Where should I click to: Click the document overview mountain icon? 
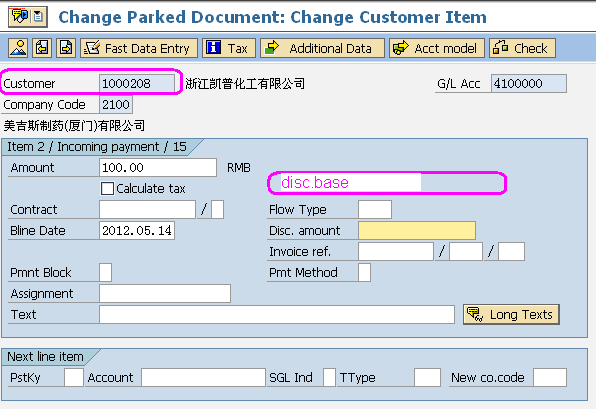click(x=18, y=48)
